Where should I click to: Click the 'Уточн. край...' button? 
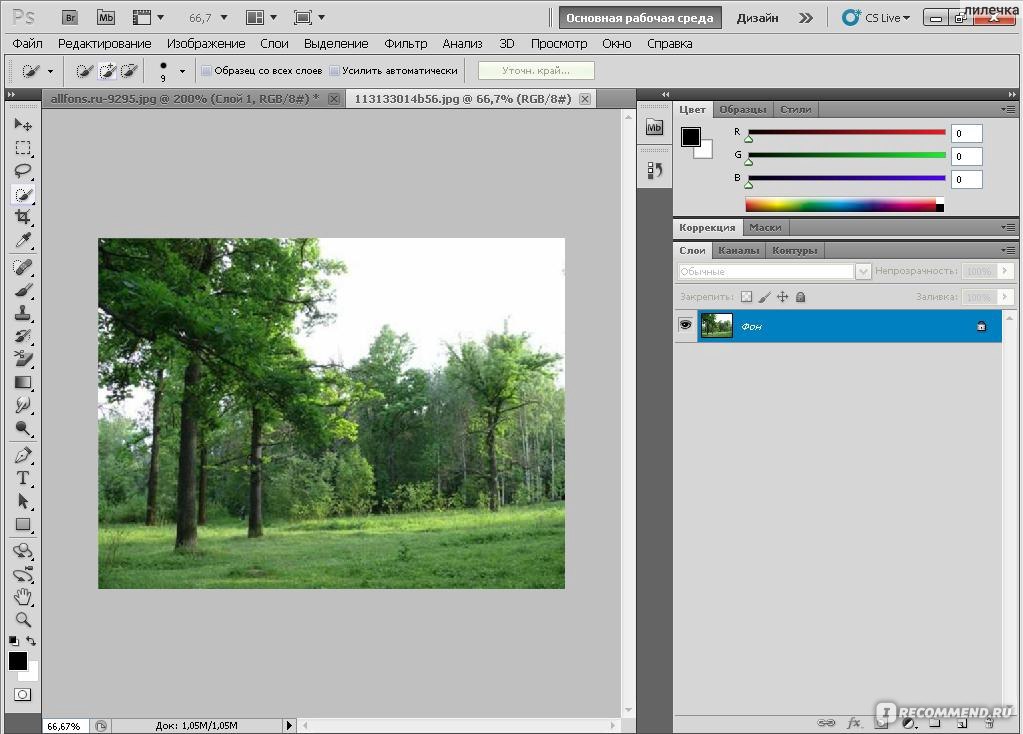point(536,71)
